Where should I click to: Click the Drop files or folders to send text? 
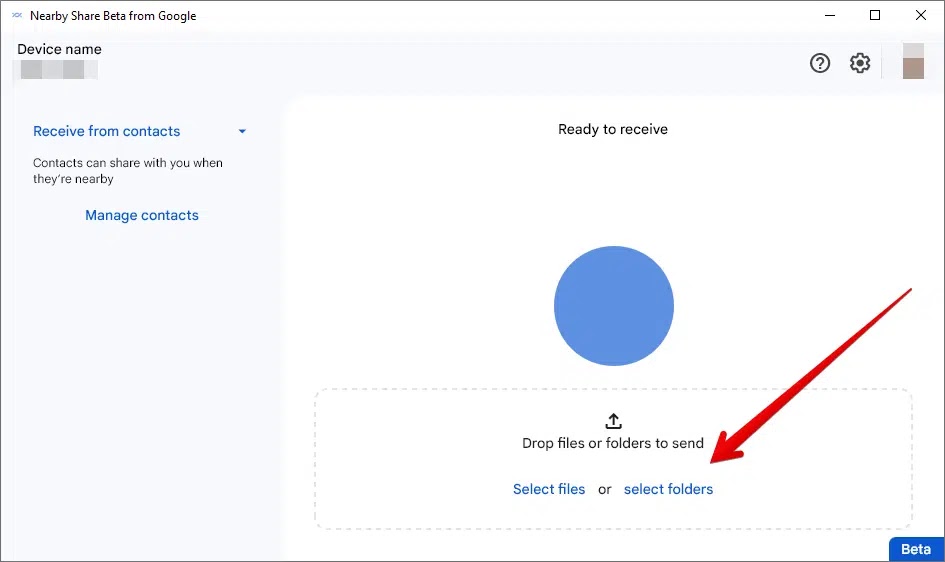point(613,443)
